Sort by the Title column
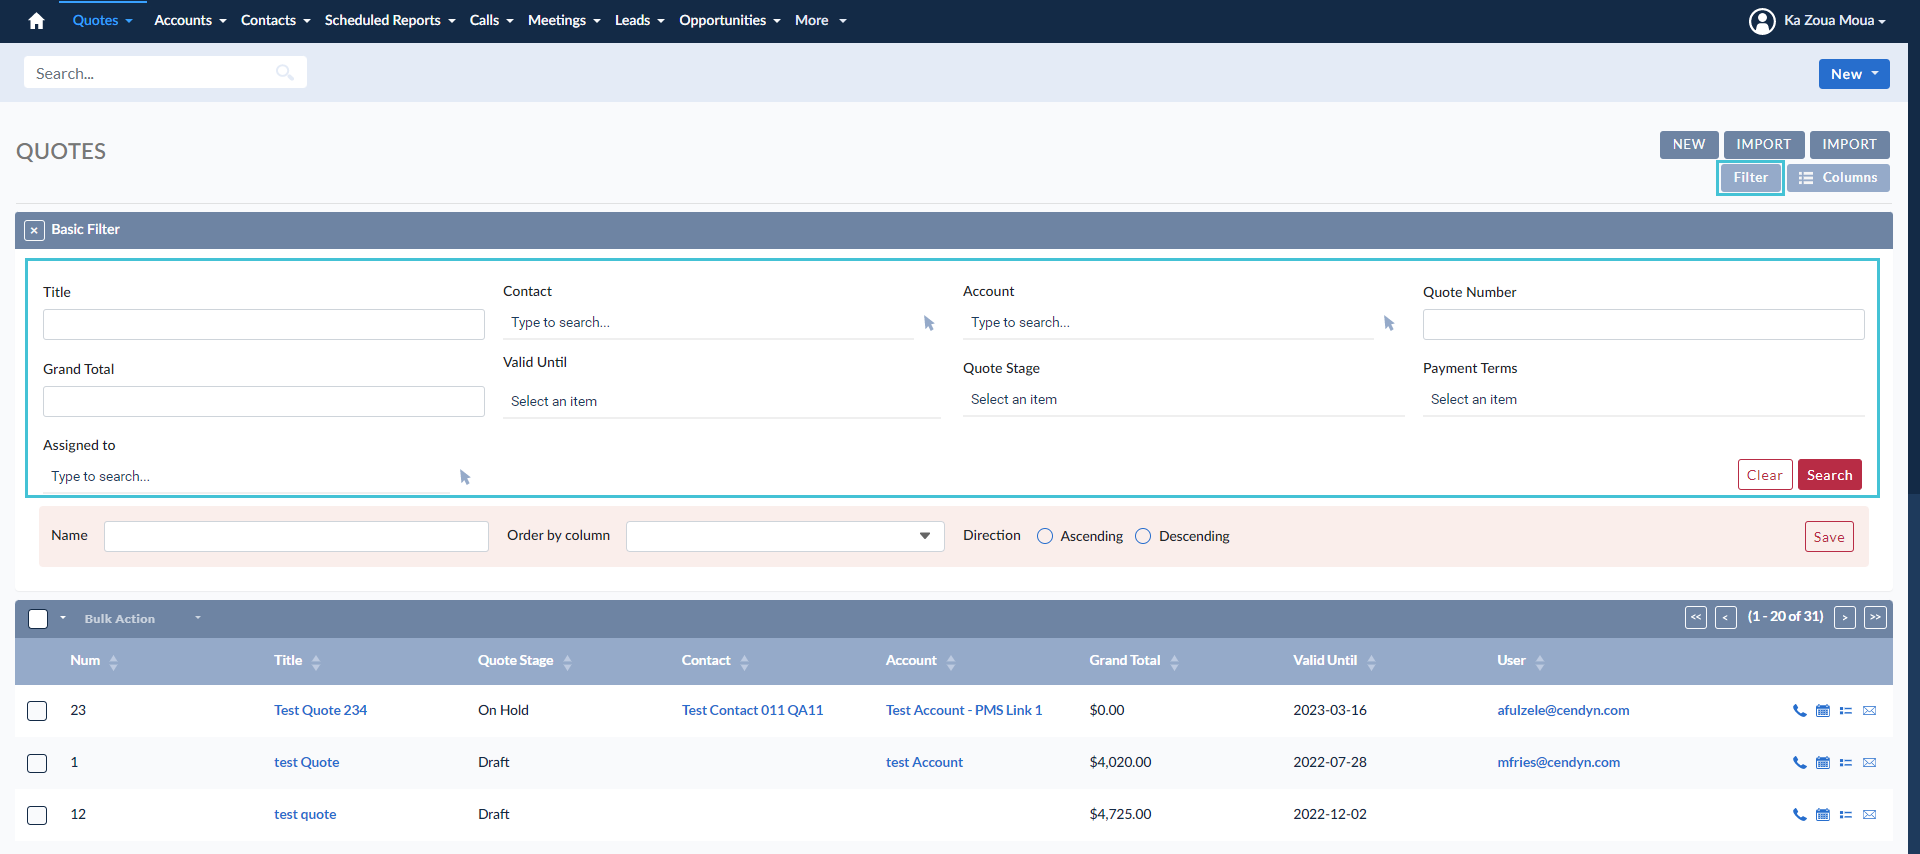Image resolution: width=1920 pixels, height=854 pixels. coord(297,661)
